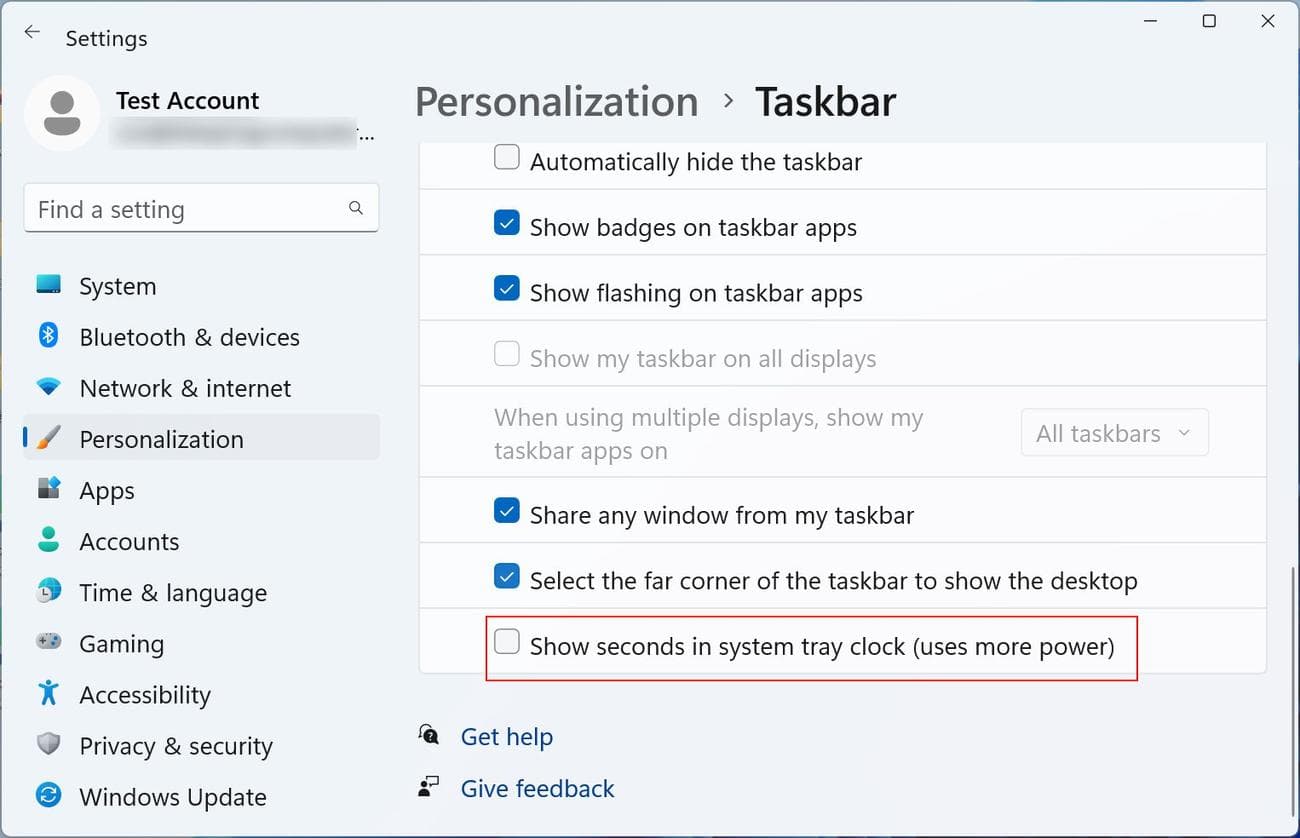Select the Network & internet icon
The image size is (1300, 838).
(48, 388)
